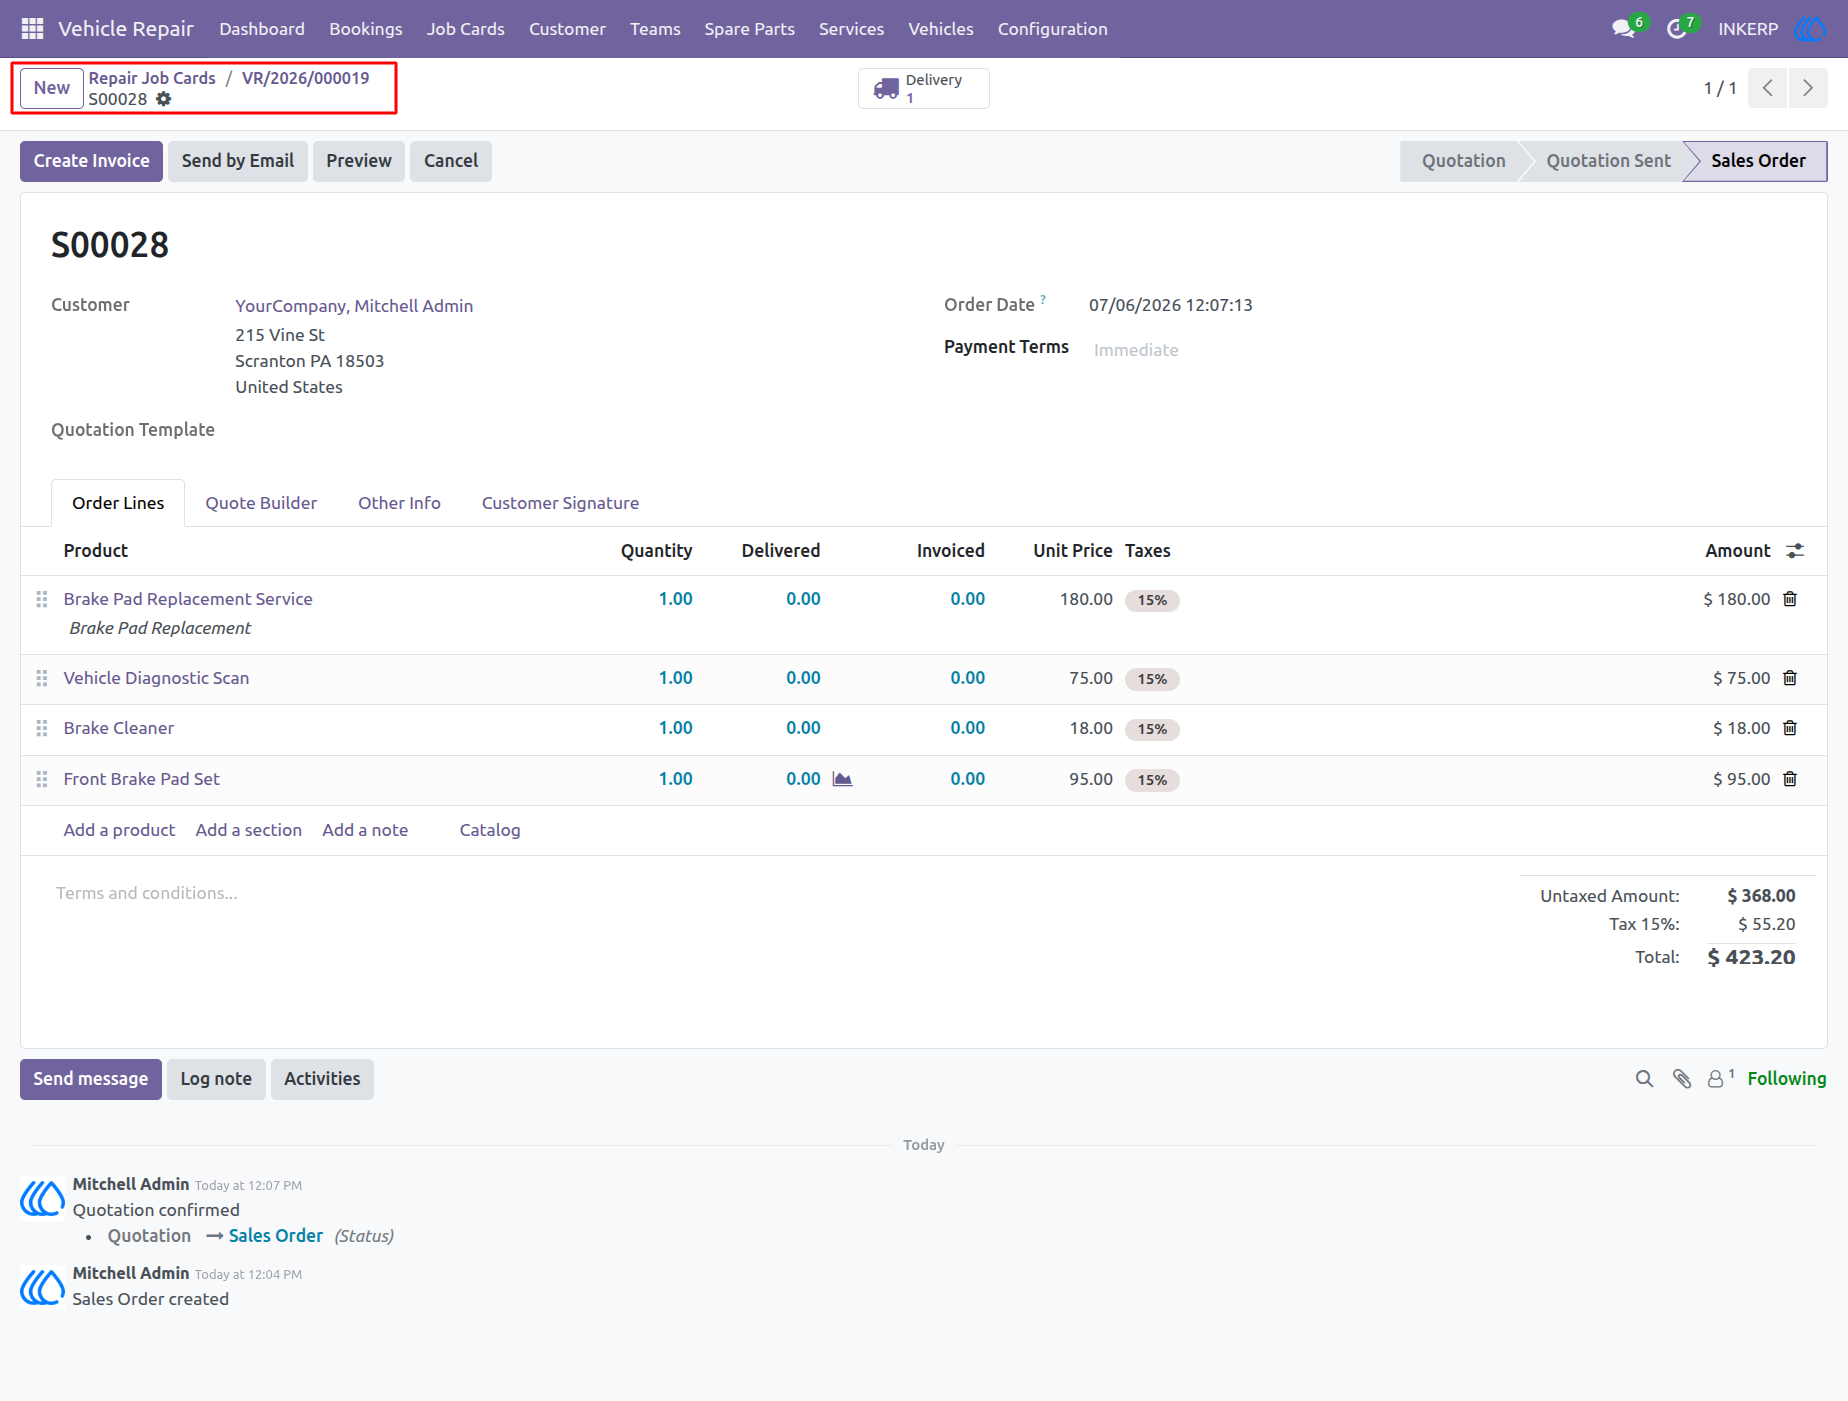Click the Preview button
Image resolution: width=1848 pixels, height=1401 pixels.
pos(359,161)
